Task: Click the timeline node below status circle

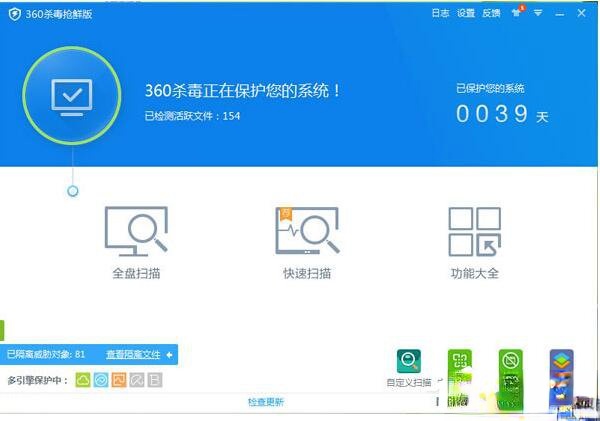Action: [x=73, y=191]
